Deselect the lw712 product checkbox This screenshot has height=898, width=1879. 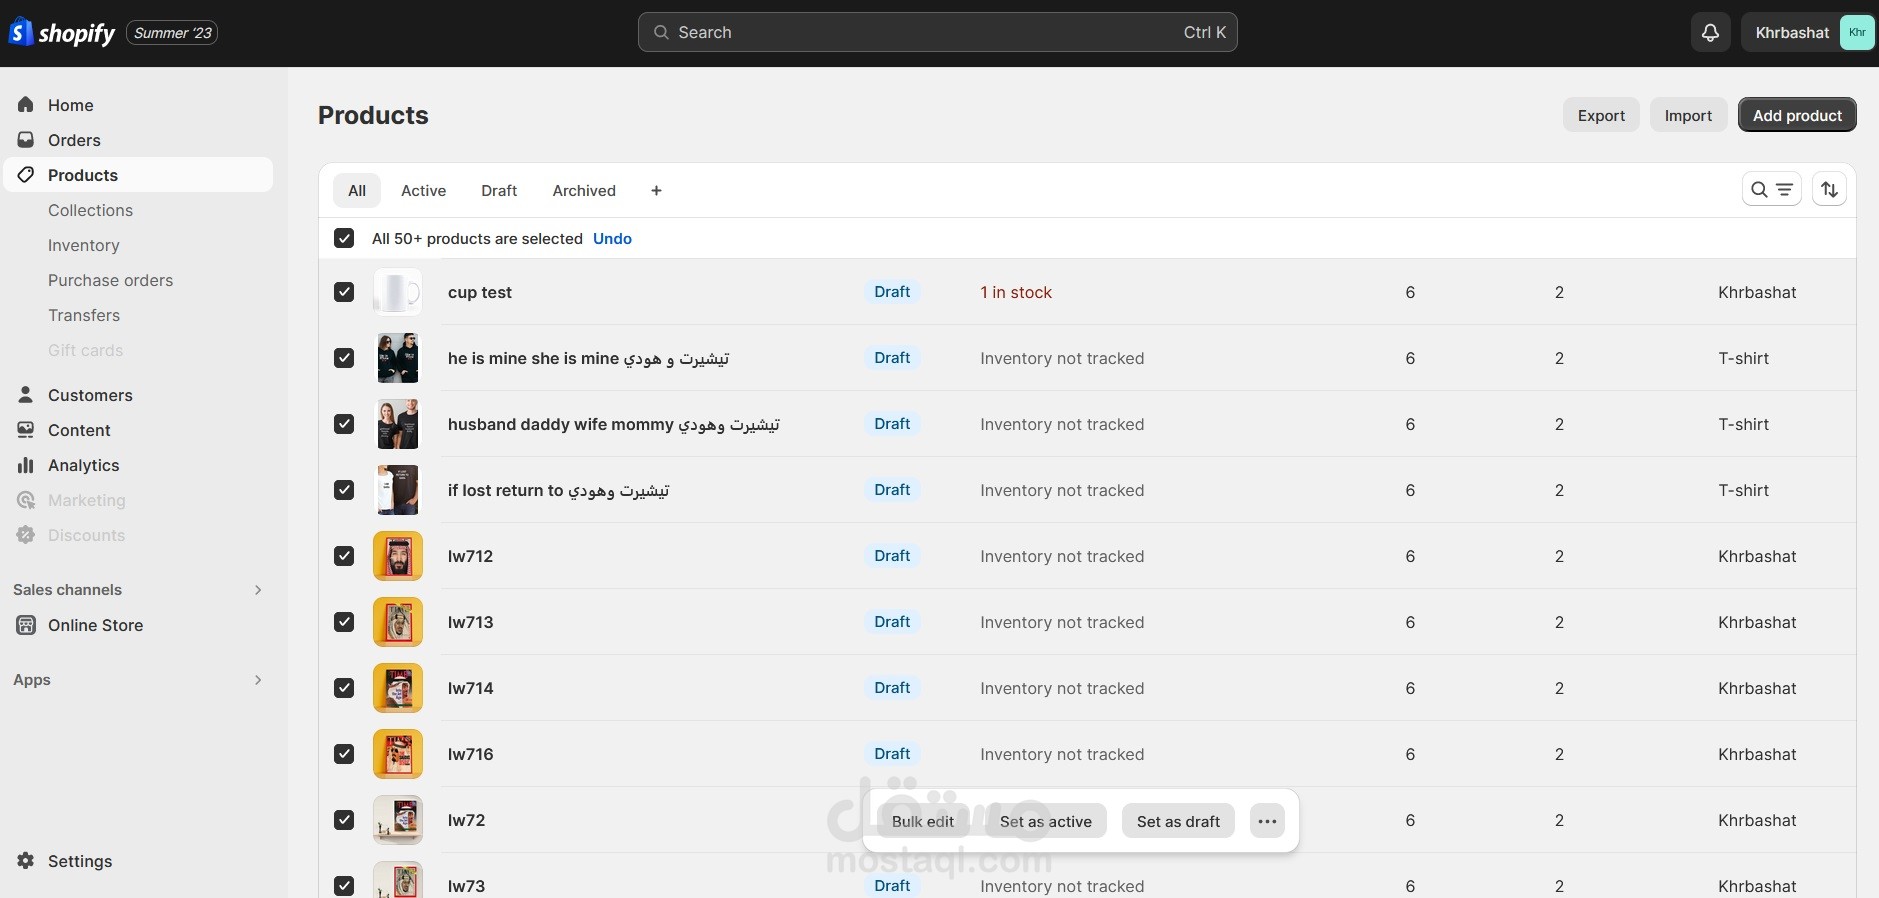click(344, 556)
